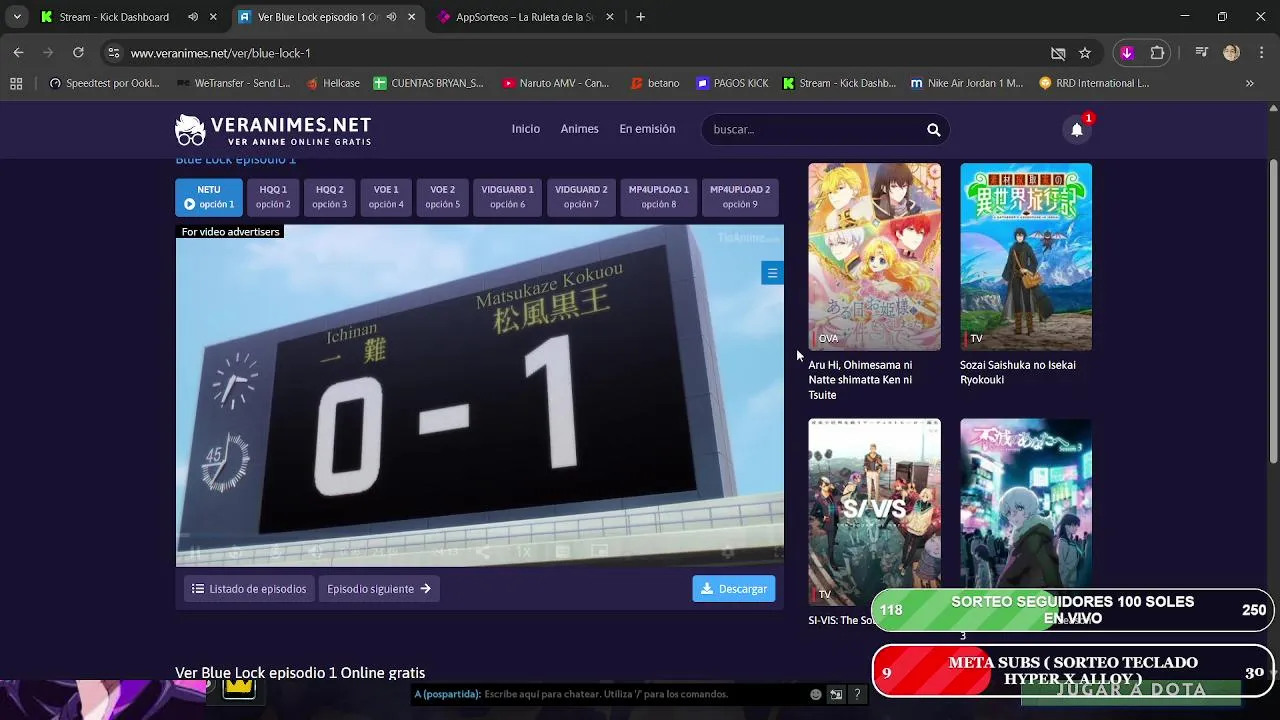Open Speedtest por Ookla bookmark

point(104,83)
